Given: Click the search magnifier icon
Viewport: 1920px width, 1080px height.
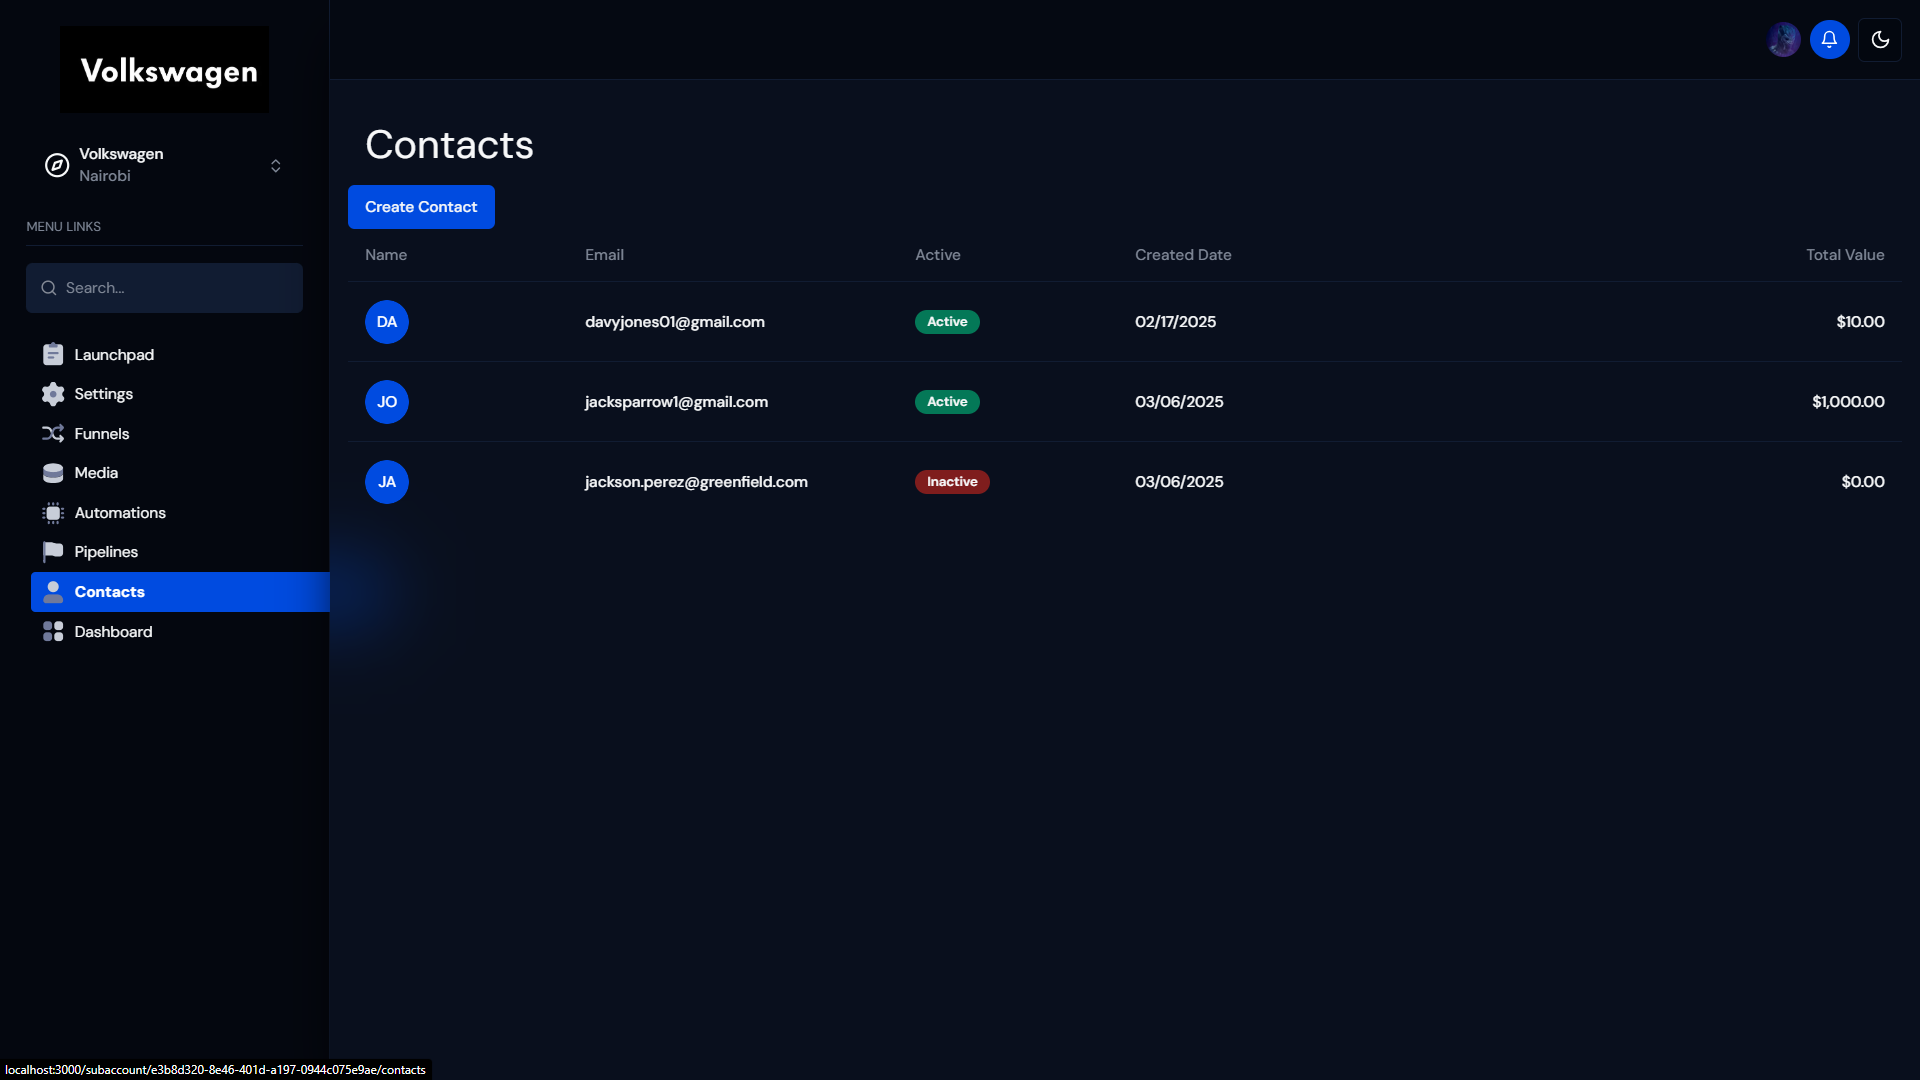Looking at the screenshot, I should [48, 288].
